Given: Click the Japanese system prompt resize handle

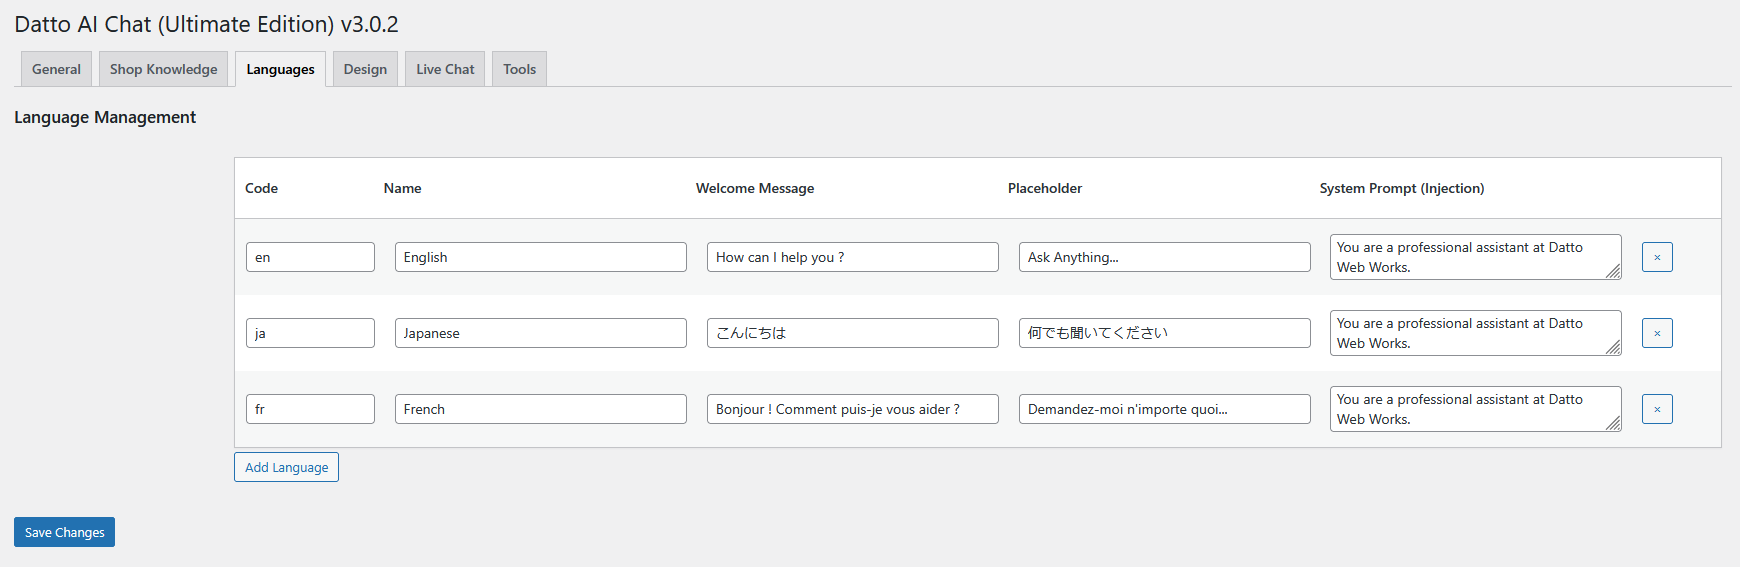Looking at the screenshot, I should click(1613, 347).
